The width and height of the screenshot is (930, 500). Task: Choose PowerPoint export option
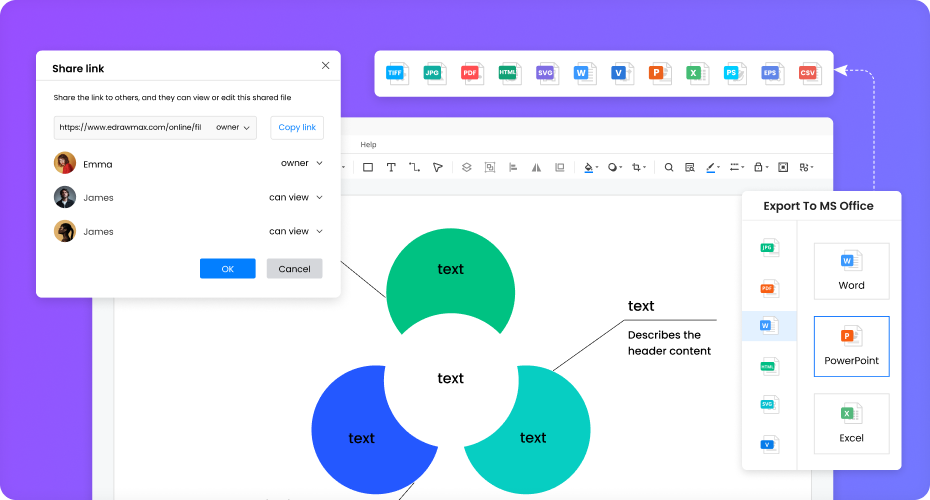pos(851,346)
